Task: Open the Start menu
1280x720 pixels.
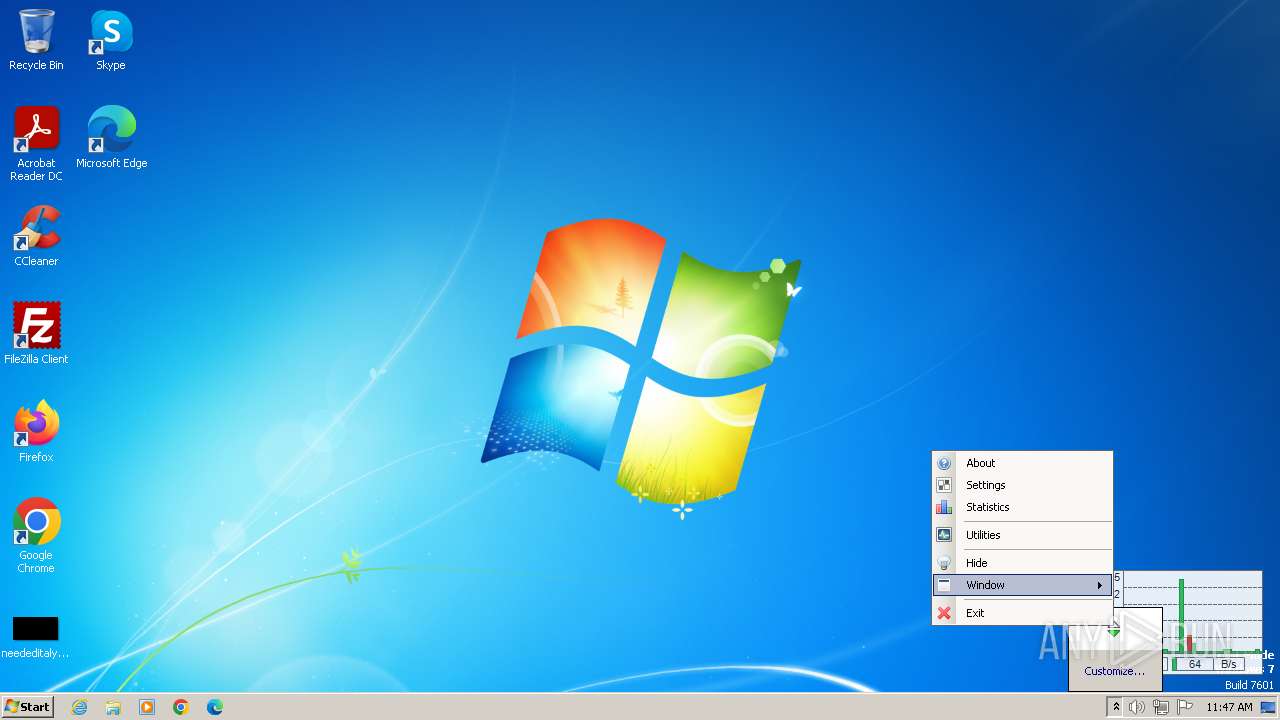Action: point(27,707)
